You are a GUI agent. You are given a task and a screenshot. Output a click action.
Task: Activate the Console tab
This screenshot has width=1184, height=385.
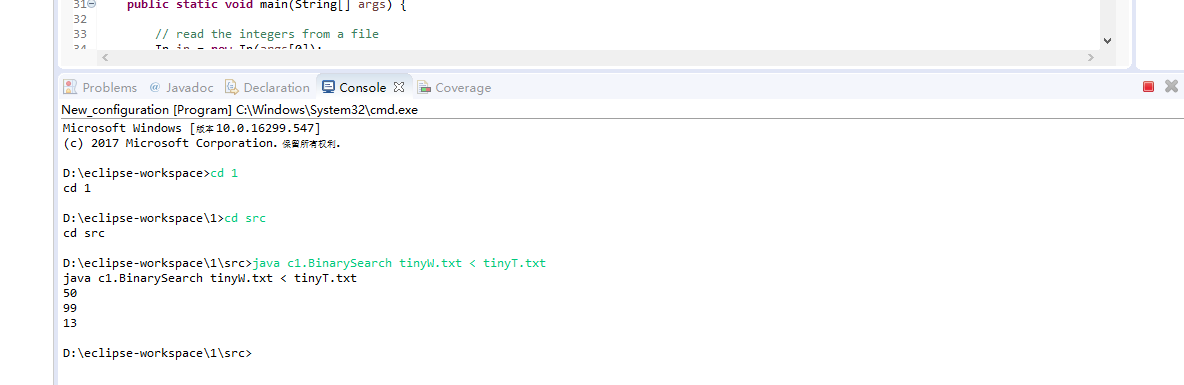(x=354, y=88)
